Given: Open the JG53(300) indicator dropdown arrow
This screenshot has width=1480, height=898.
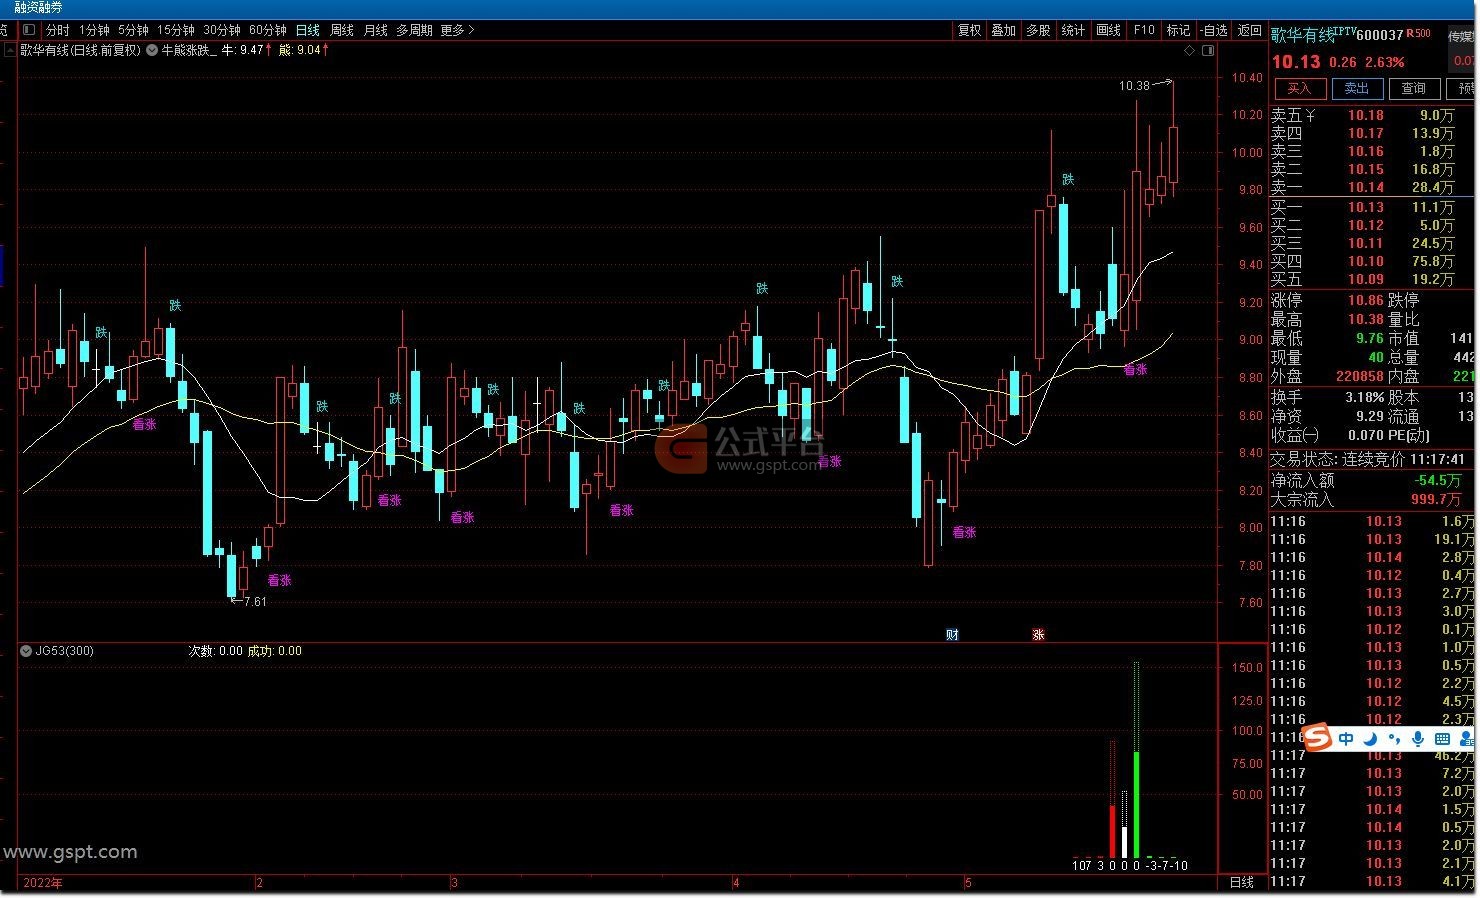Looking at the screenshot, I should [x=26, y=651].
